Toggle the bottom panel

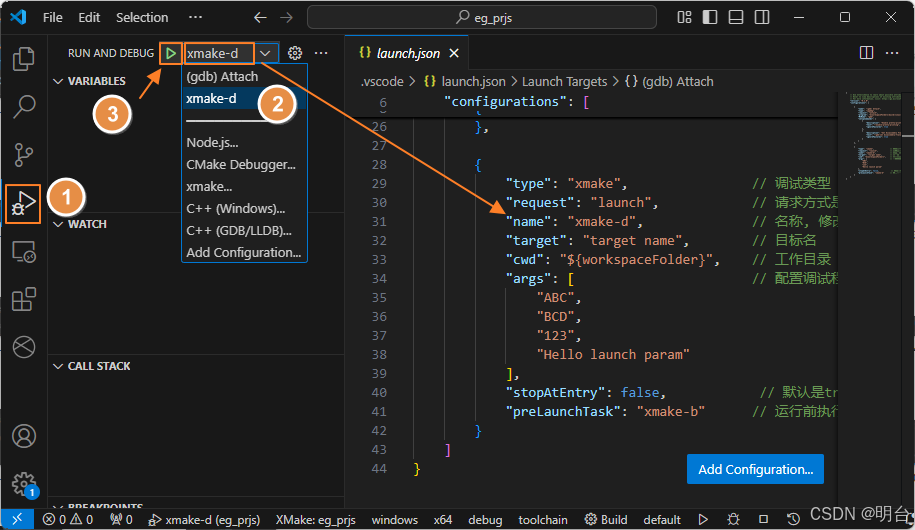(736, 18)
